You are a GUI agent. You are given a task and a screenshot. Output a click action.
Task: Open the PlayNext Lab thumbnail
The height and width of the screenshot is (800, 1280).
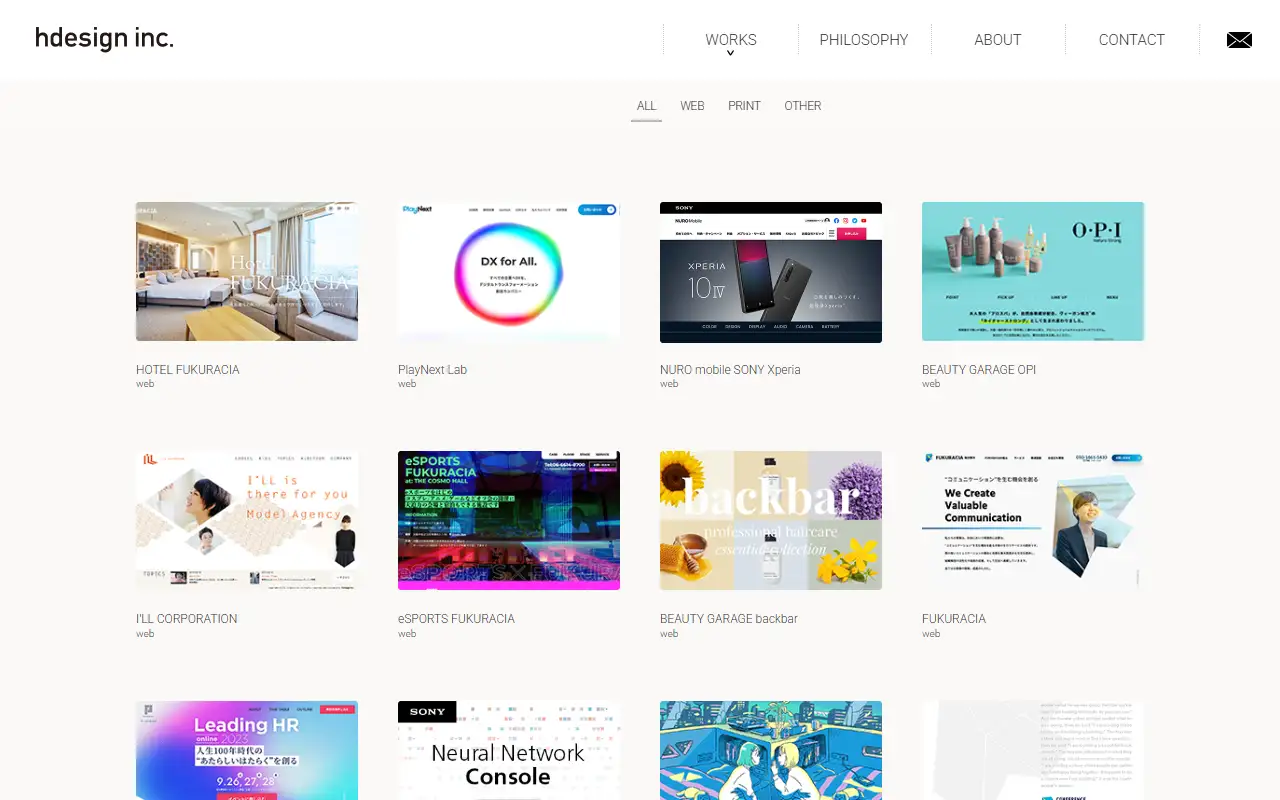click(x=509, y=272)
